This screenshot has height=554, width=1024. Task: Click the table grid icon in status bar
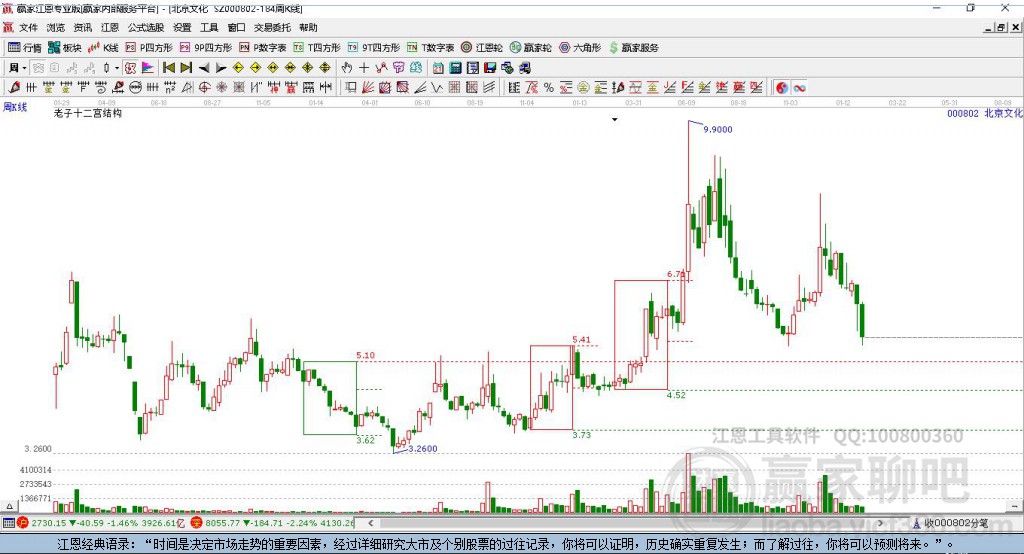8,523
